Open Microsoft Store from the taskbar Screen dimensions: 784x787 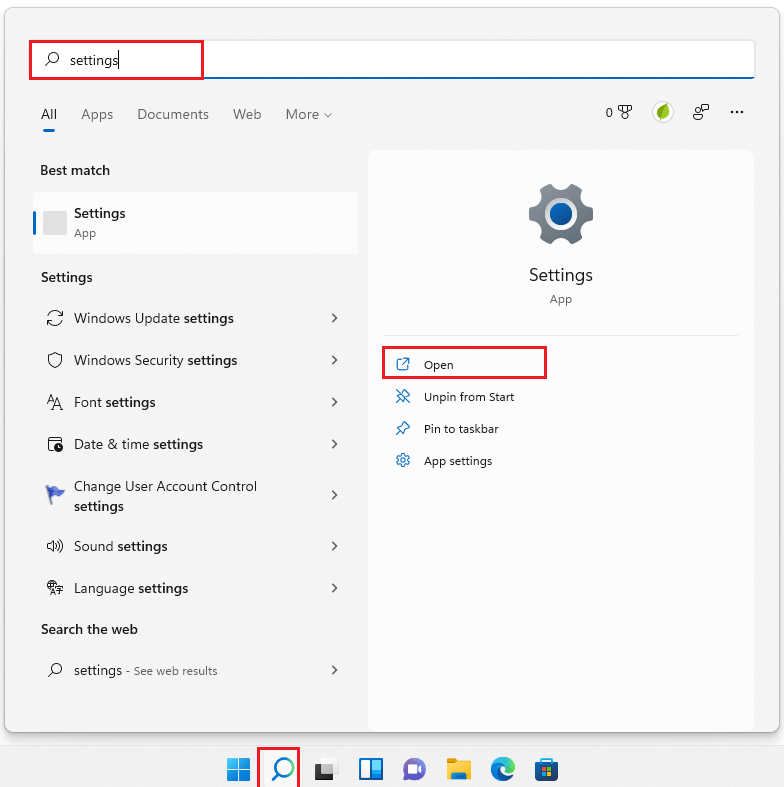pyautogui.click(x=546, y=769)
